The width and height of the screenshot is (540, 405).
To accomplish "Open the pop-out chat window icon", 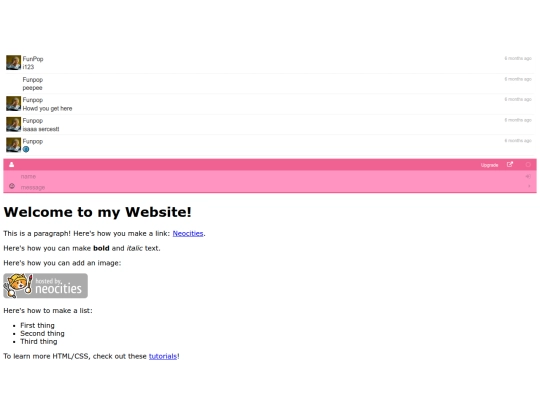I will pyautogui.click(x=510, y=165).
